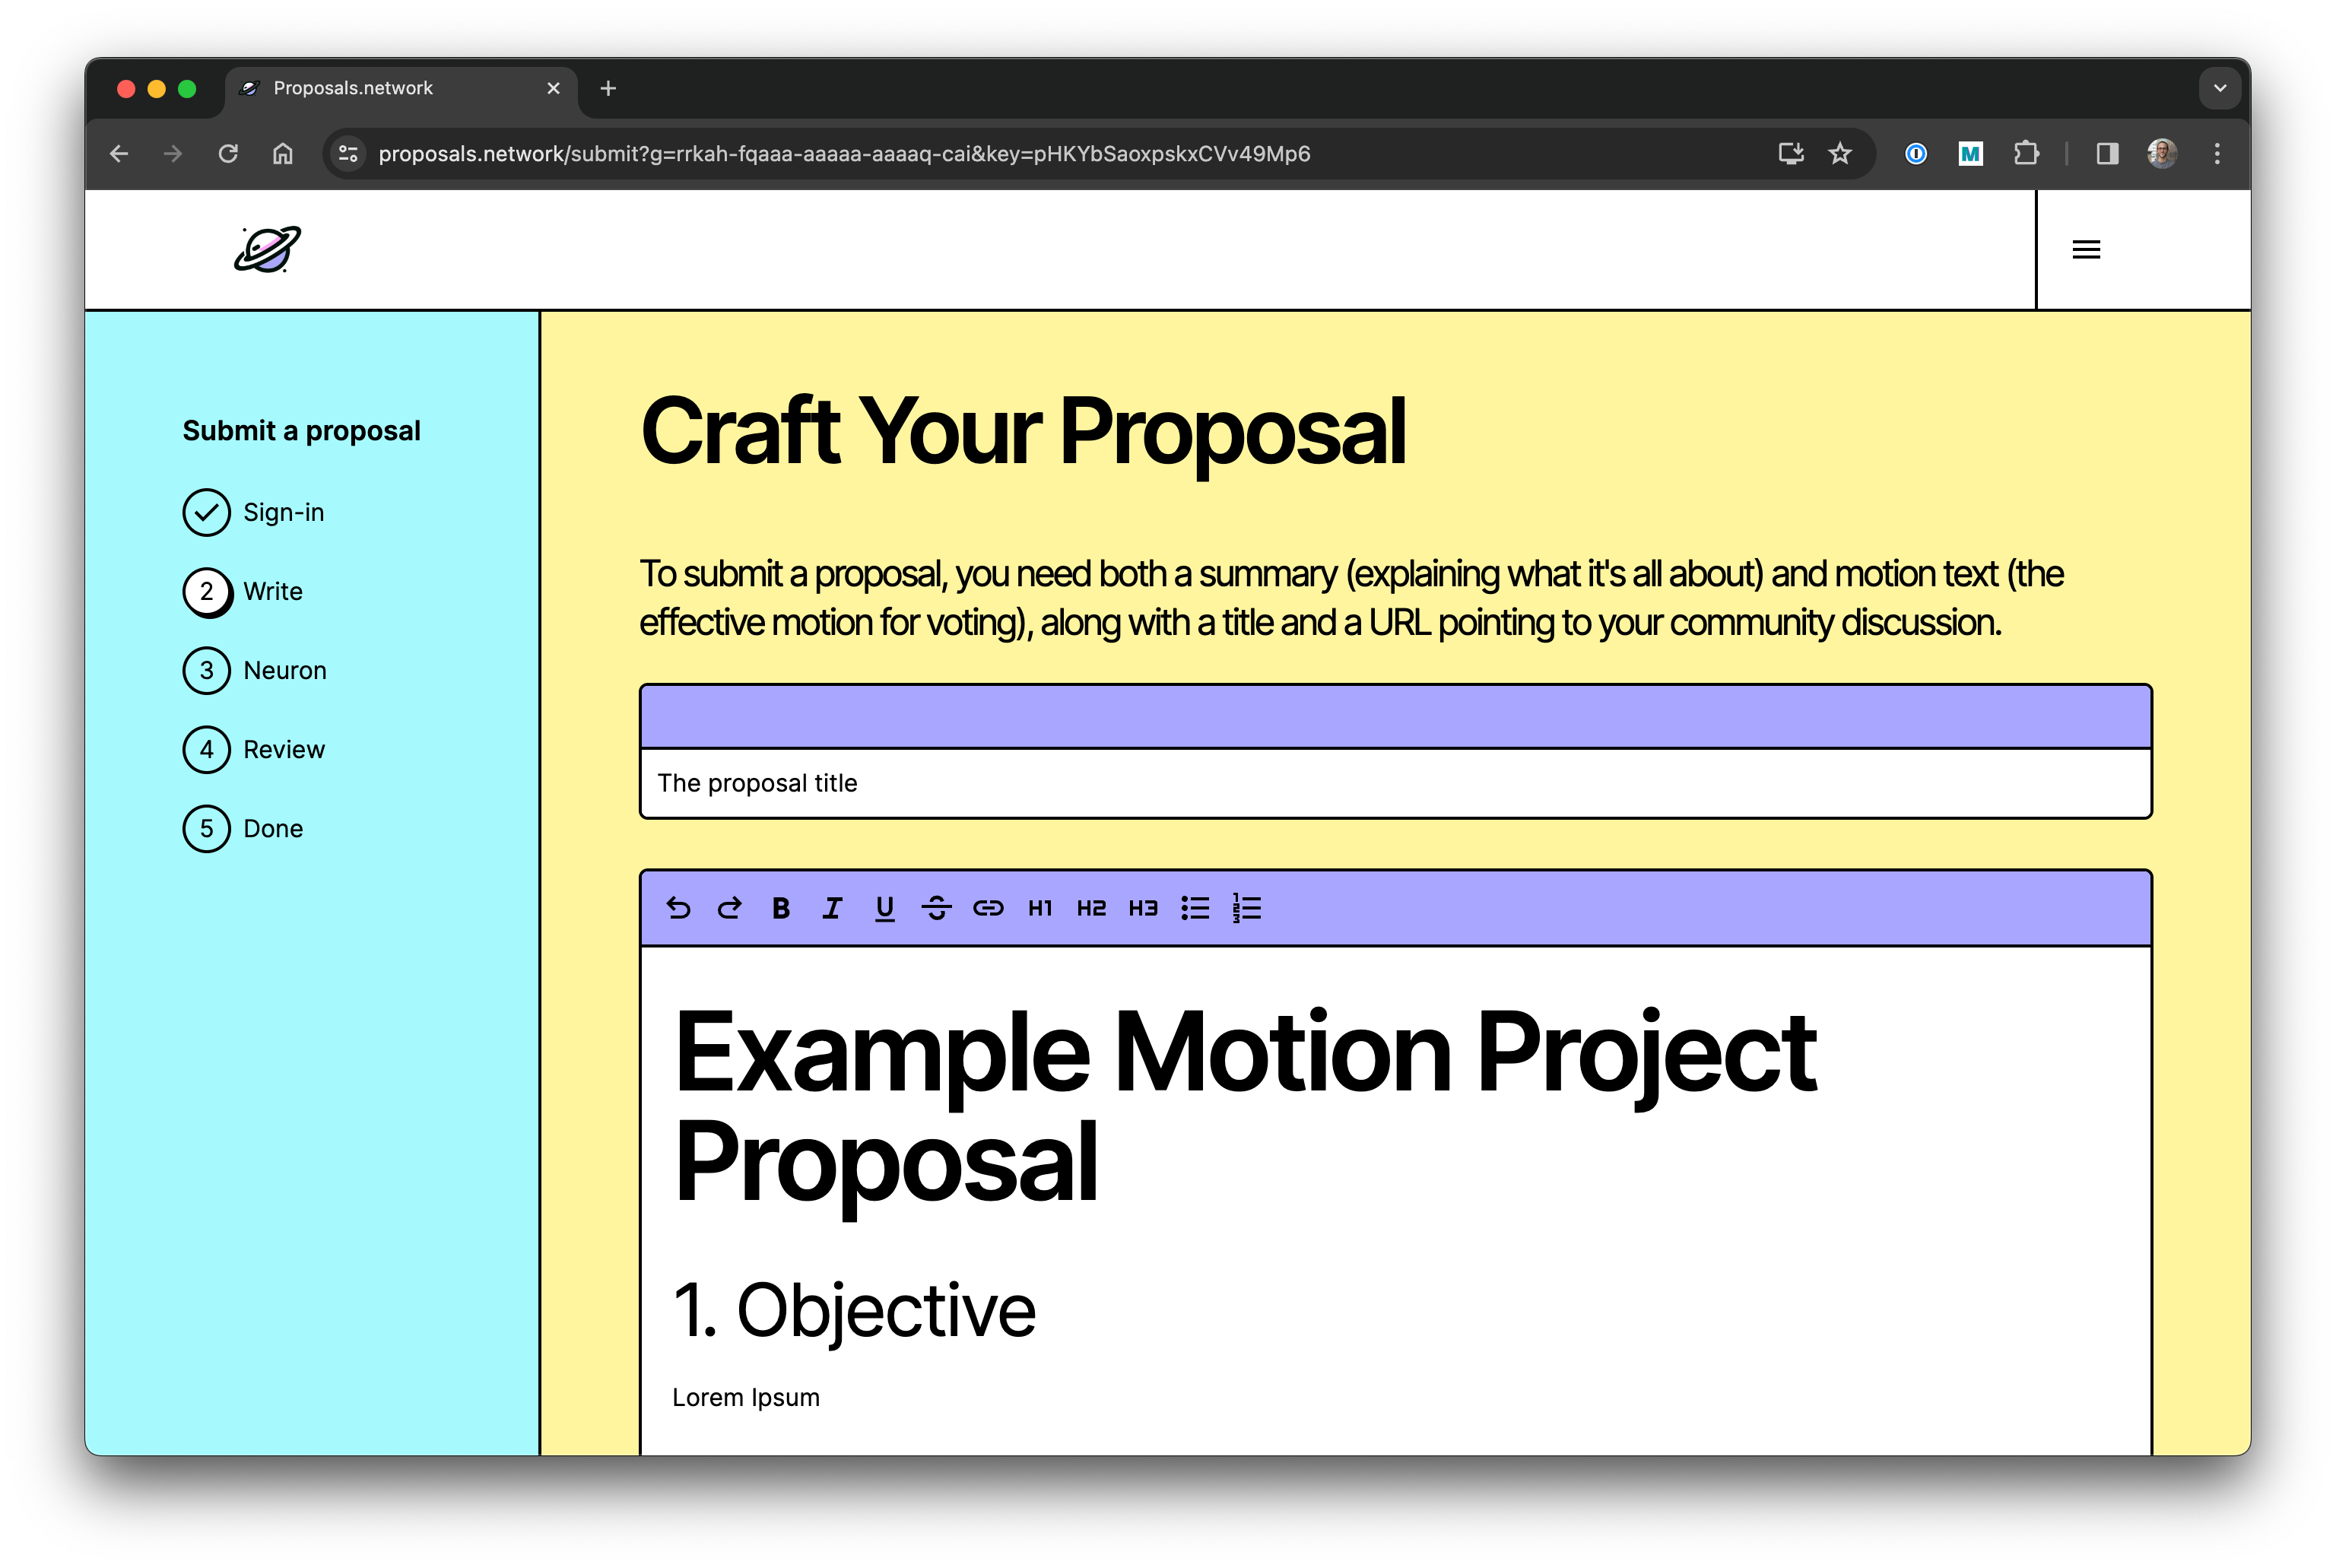Click the undo icon in editor toolbar
Viewport: 2336px width, 1568px height.
click(x=678, y=908)
